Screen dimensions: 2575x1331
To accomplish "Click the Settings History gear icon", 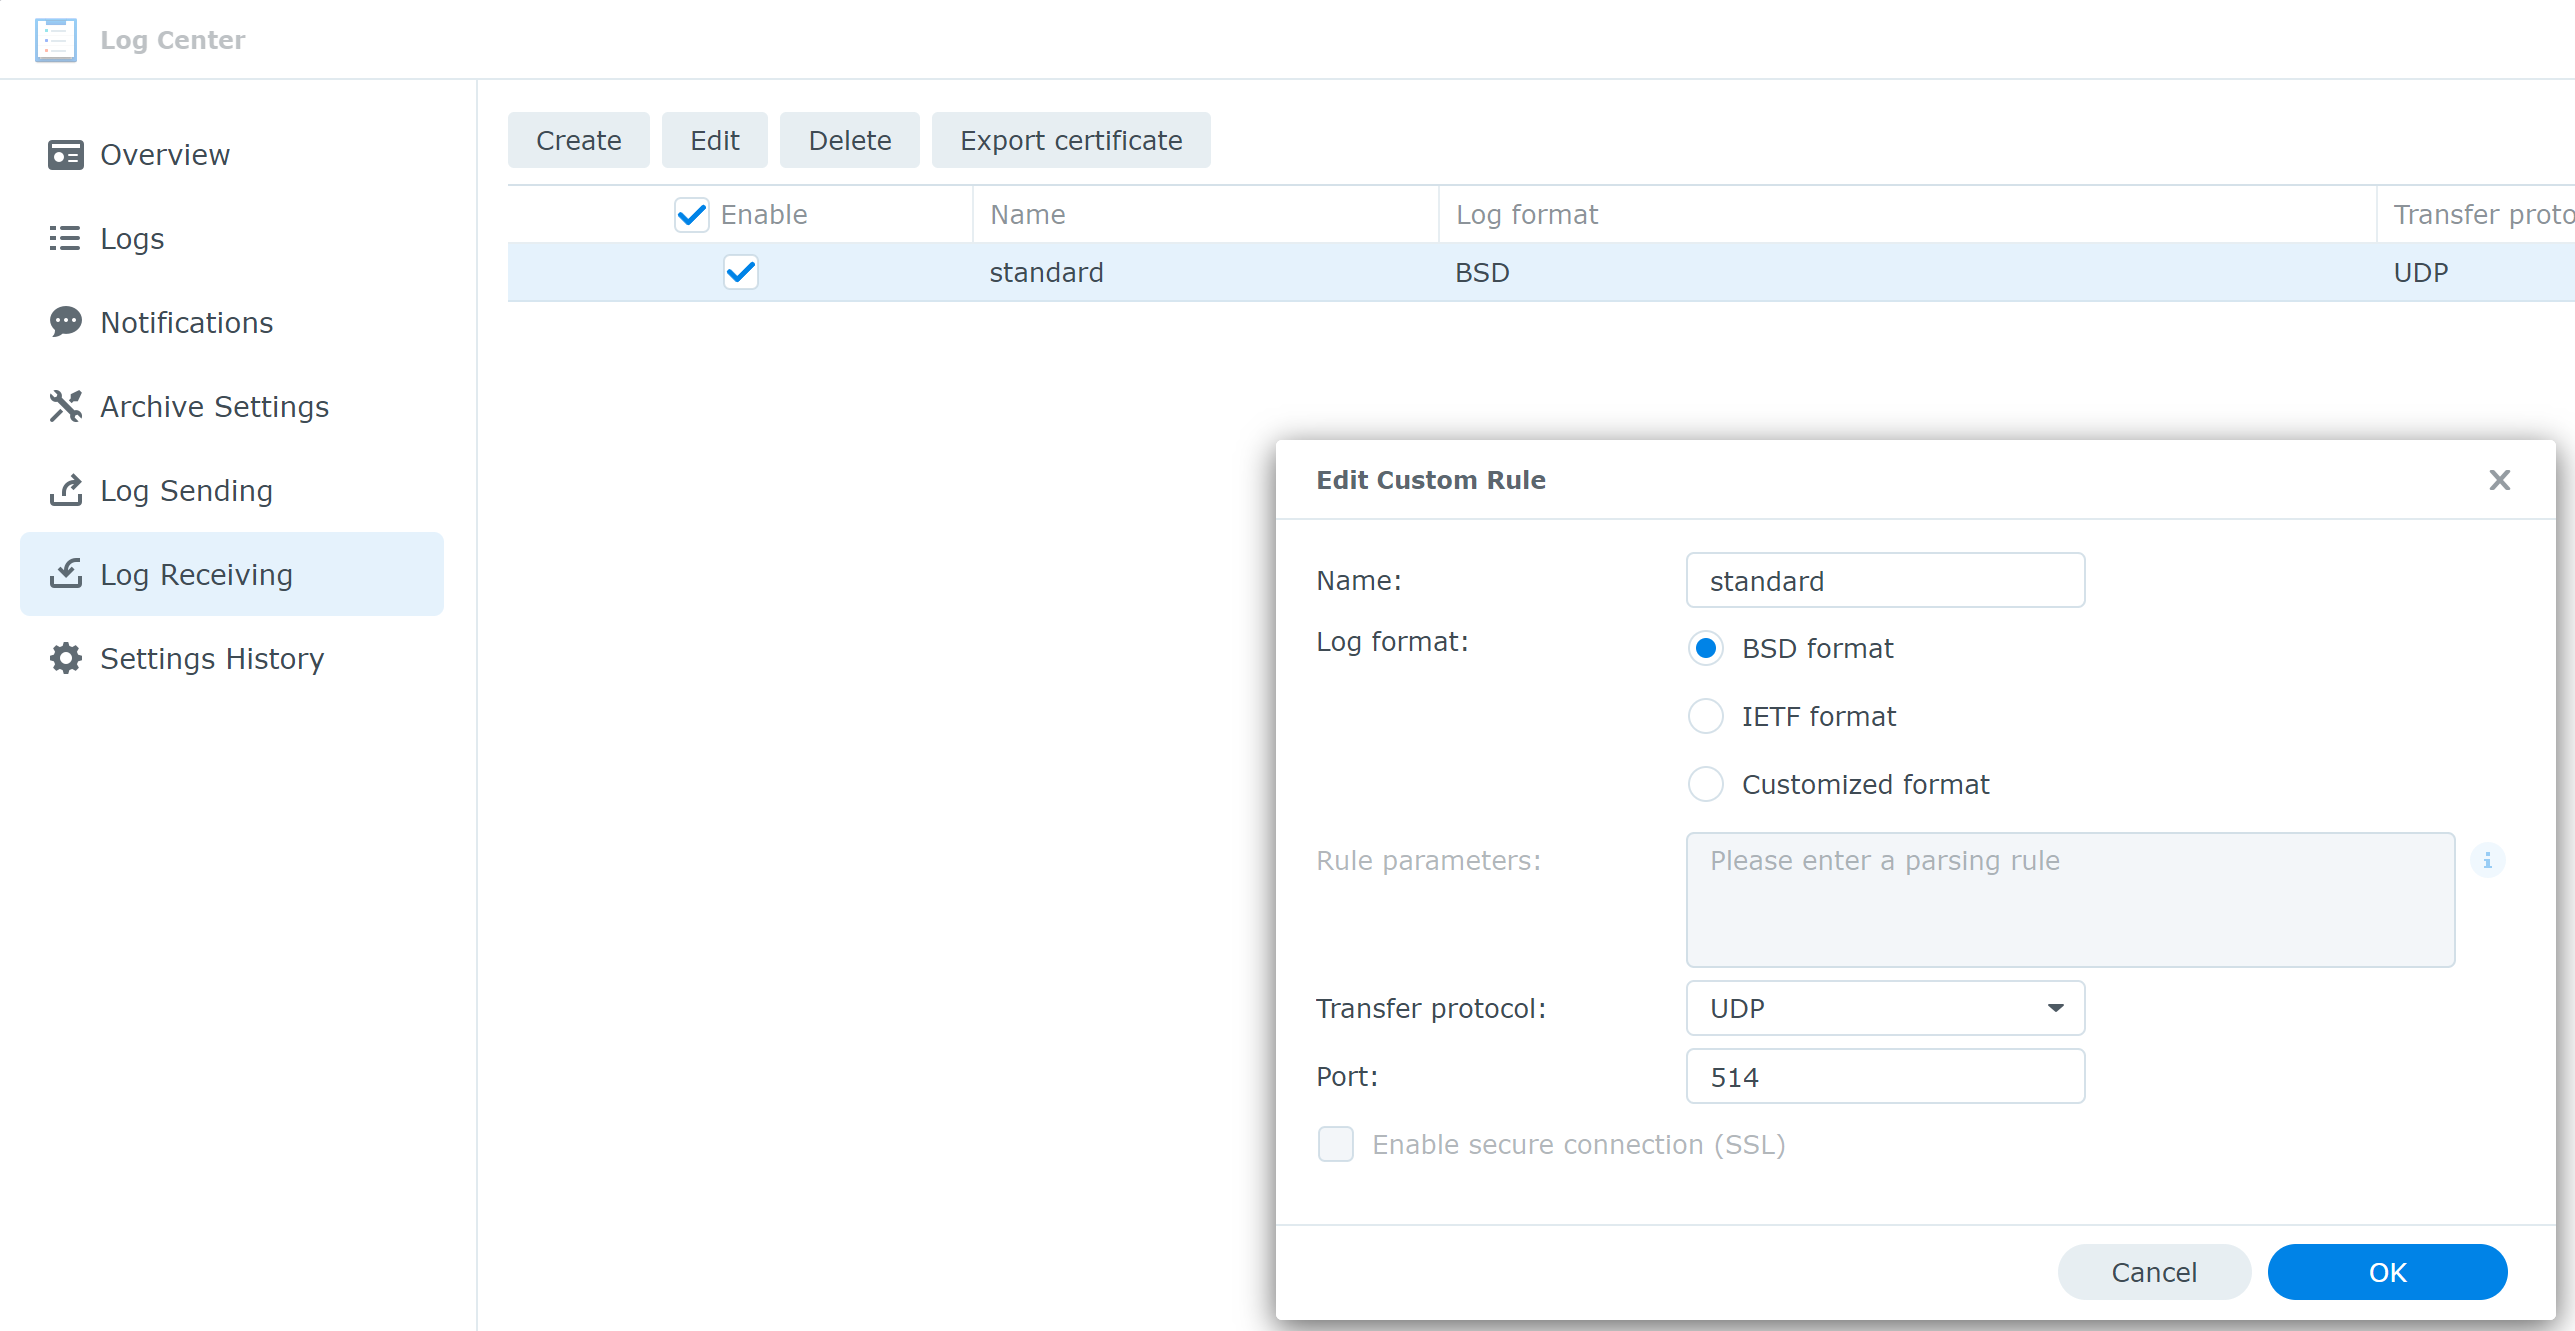I will click(66, 658).
